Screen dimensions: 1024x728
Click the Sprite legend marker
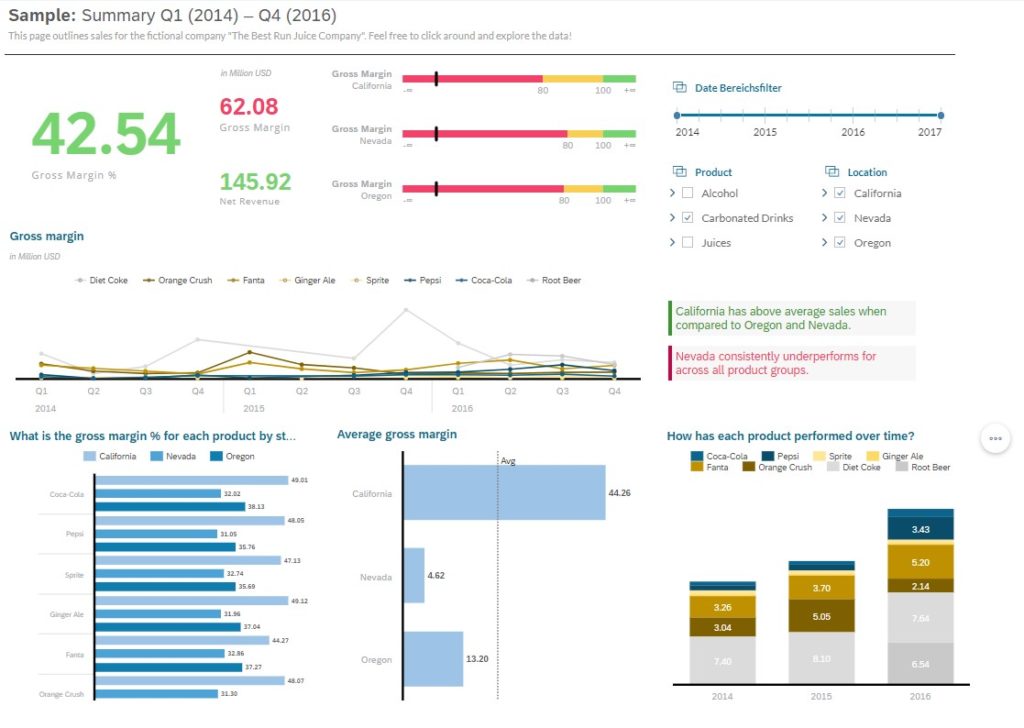click(x=354, y=280)
